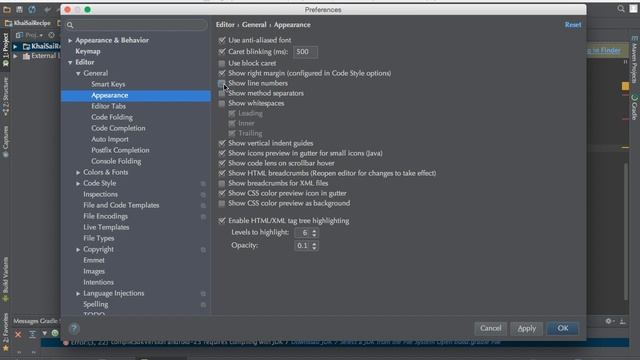Image resolution: width=640 pixels, height=360 pixels.
Task: Check Show breadcrumbs for XML files
Action: (x=222, y=183)
